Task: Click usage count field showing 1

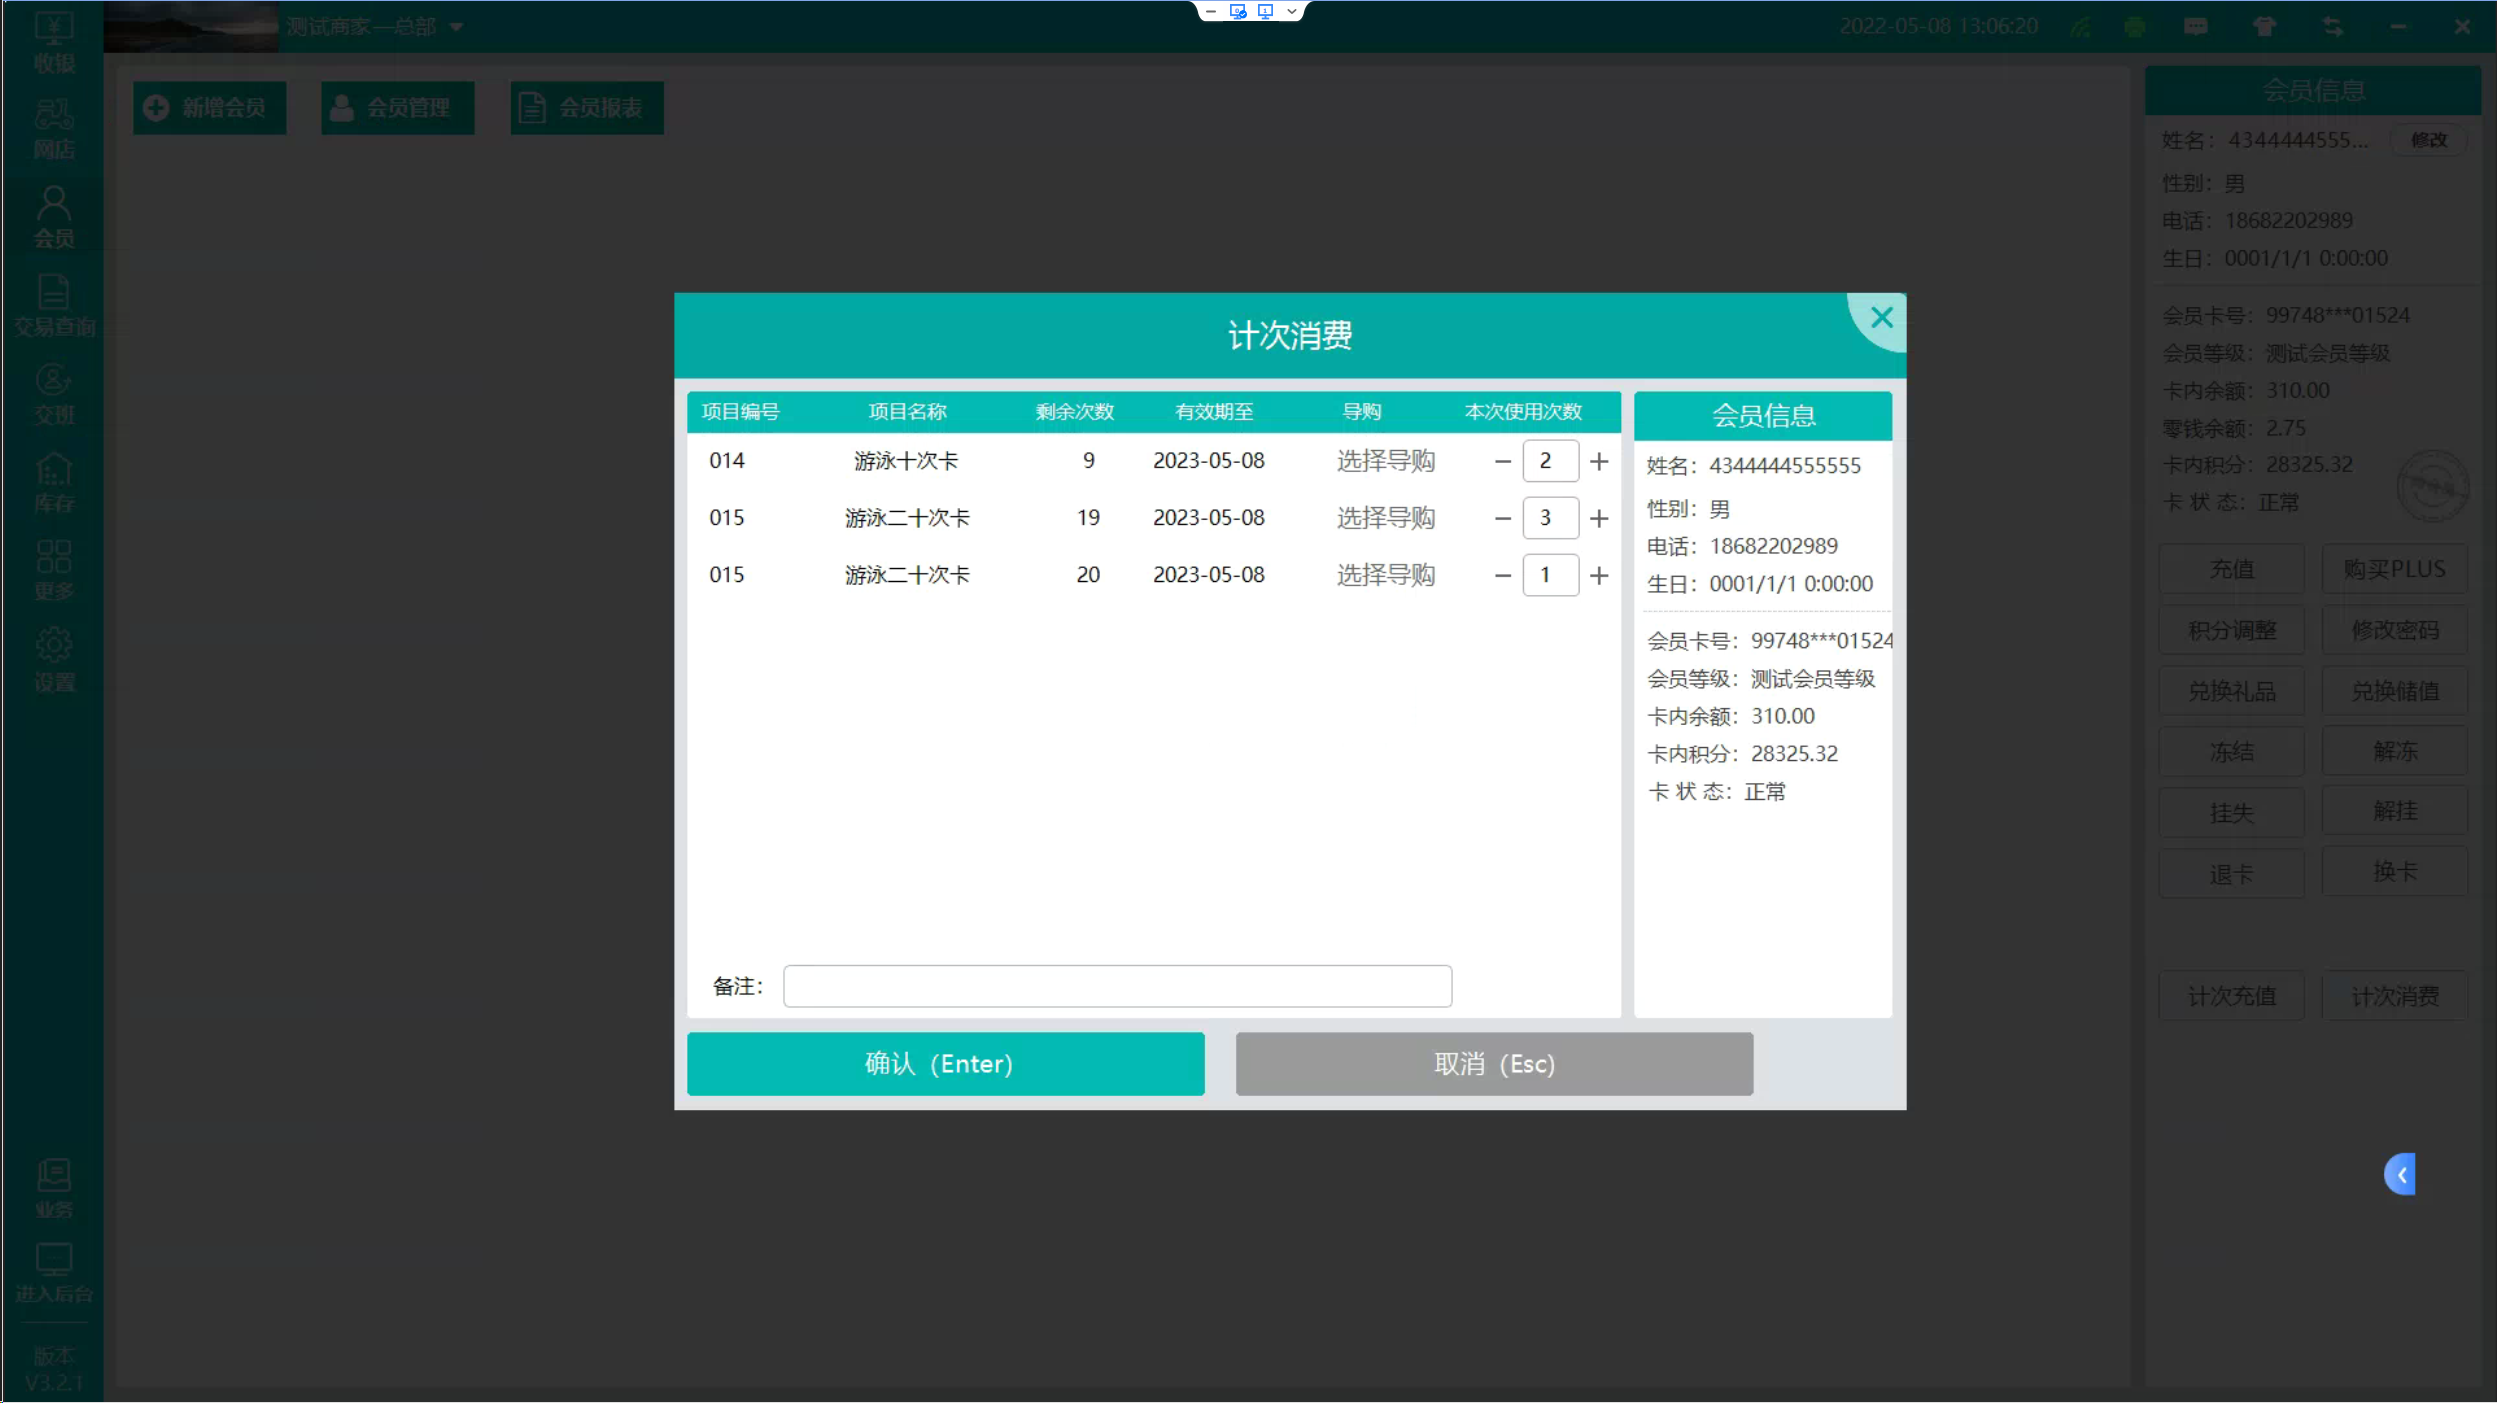Action: coord(1550,575)
